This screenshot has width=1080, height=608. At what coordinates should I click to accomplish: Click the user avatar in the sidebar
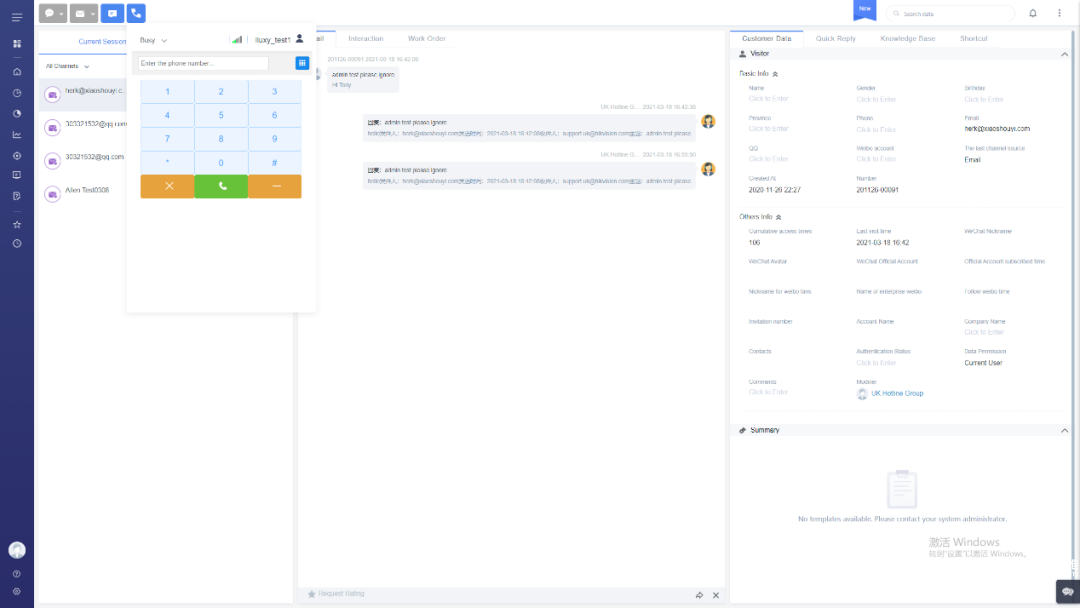[17, 549]
